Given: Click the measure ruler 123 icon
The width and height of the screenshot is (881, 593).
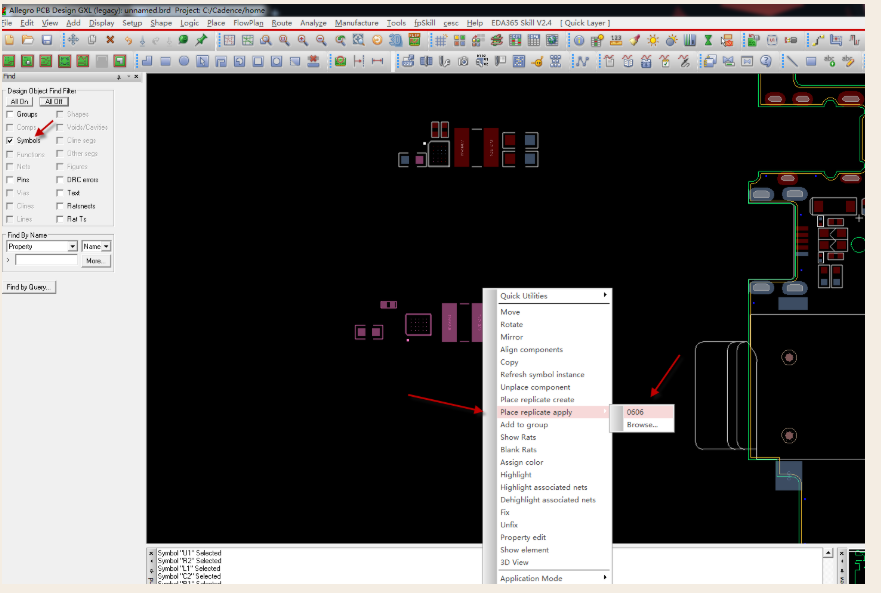Looking at the screenshot, I should tap(616, 40).
